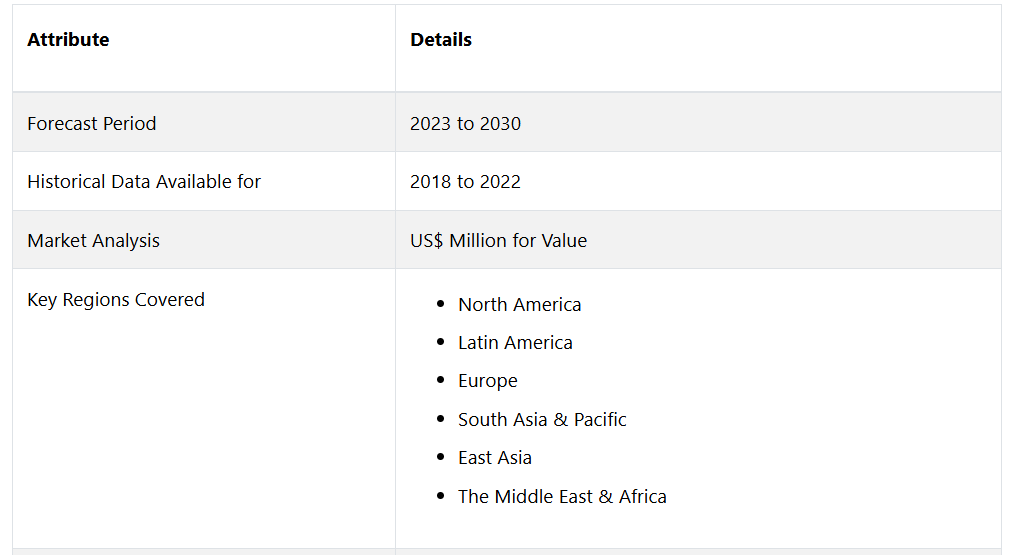Click the 2023 to 2030 value

[x=465, y=124]
